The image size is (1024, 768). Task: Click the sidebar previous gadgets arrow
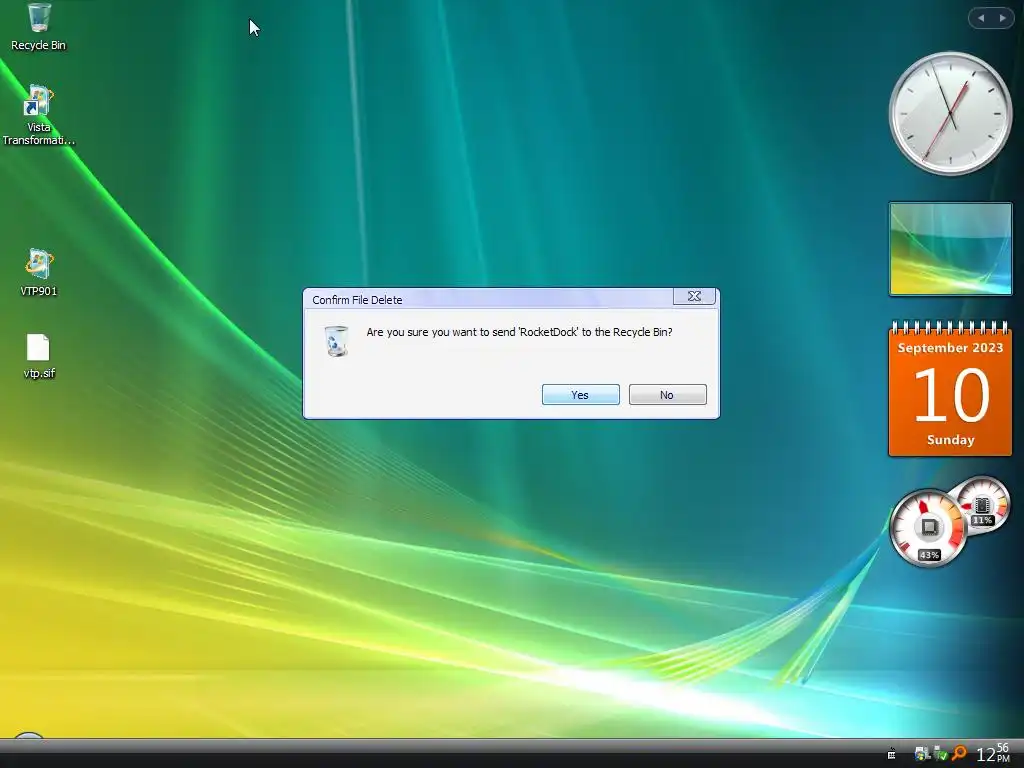click(981, 18)
